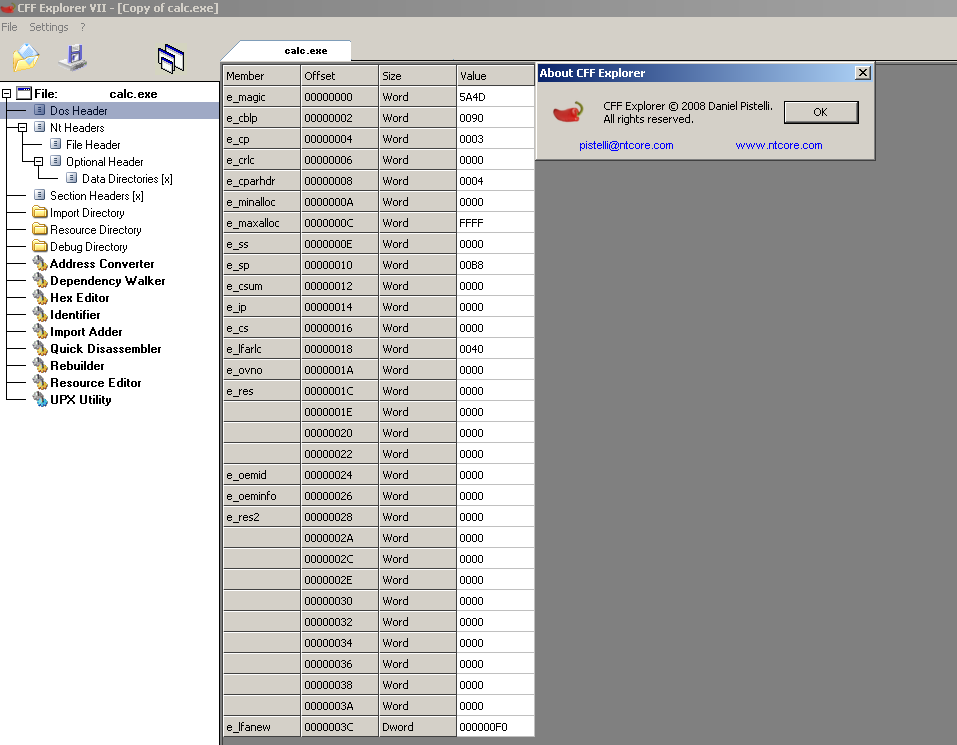This screenshot has width=957, height=745.
Task: Edit the e_magic value 5A4D
Action: point(495,97)
